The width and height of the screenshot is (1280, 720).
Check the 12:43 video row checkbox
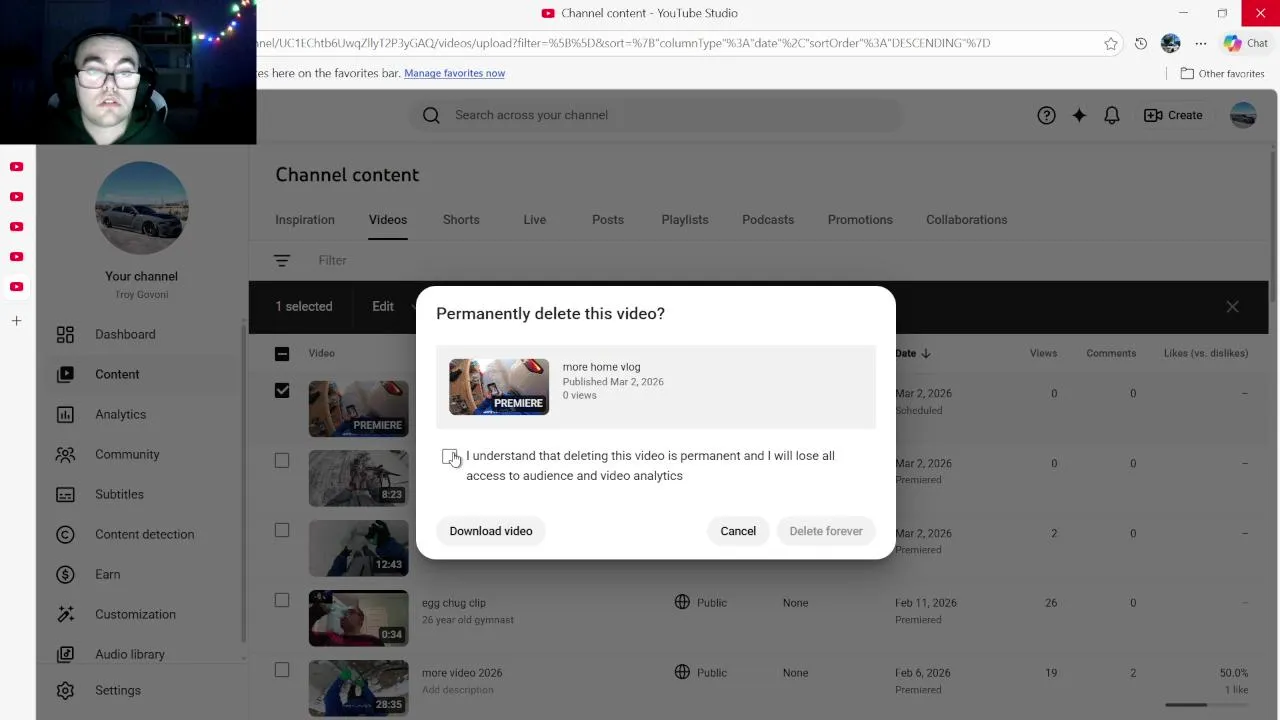pyautogui.click(x=282, y=530)
